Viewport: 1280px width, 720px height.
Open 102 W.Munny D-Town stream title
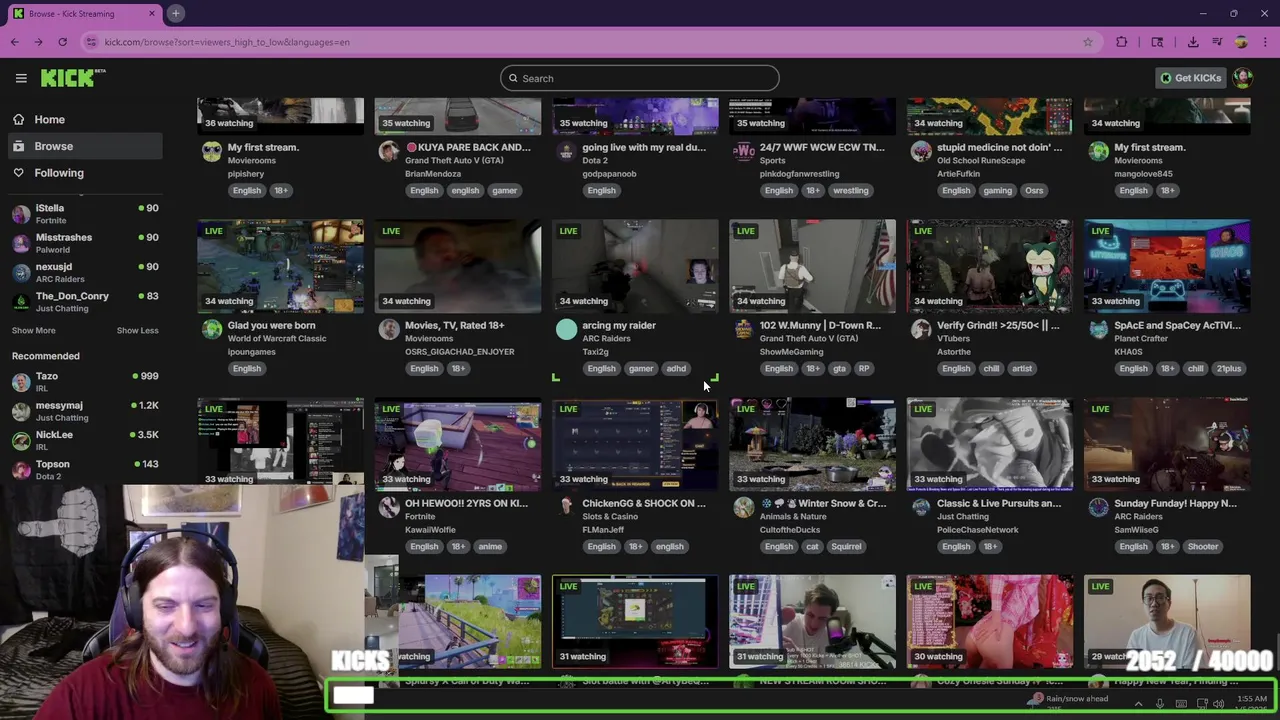(820, 325)
